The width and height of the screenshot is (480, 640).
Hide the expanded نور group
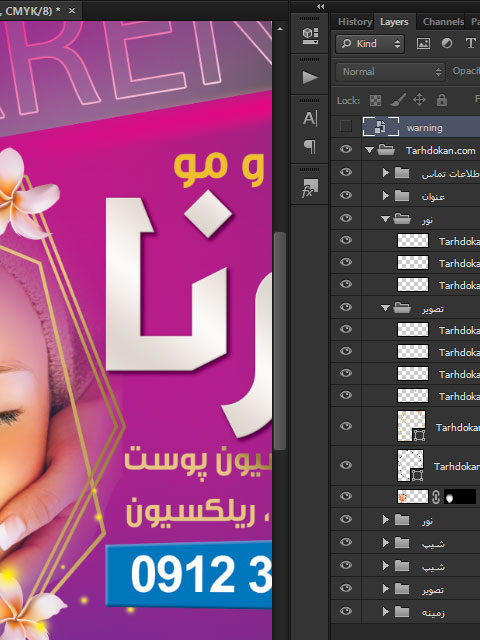click(x=346, y=218)
